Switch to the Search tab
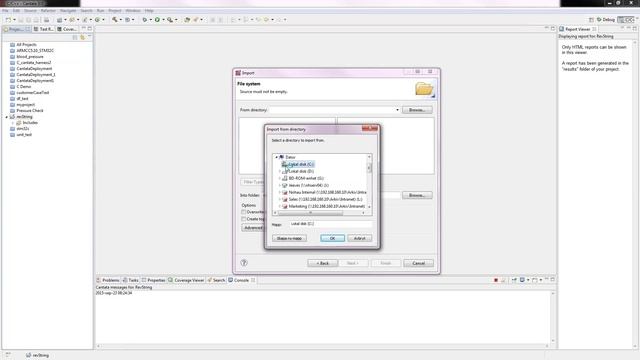 216,280
